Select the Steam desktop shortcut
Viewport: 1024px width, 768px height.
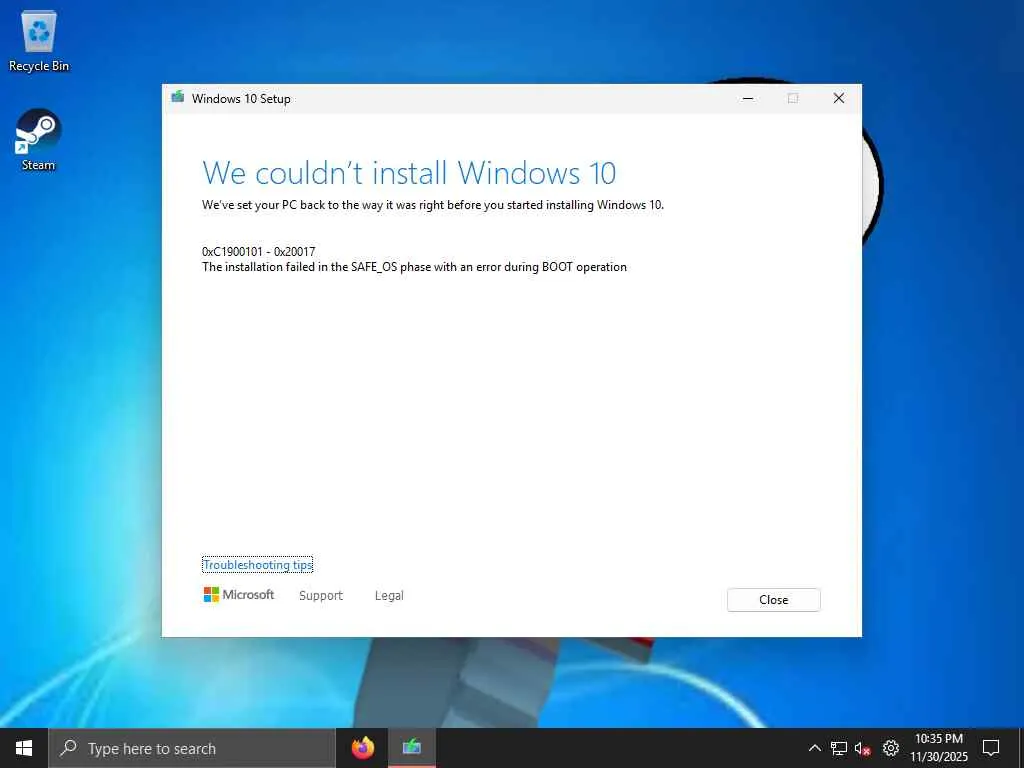(x=39, y=140)
